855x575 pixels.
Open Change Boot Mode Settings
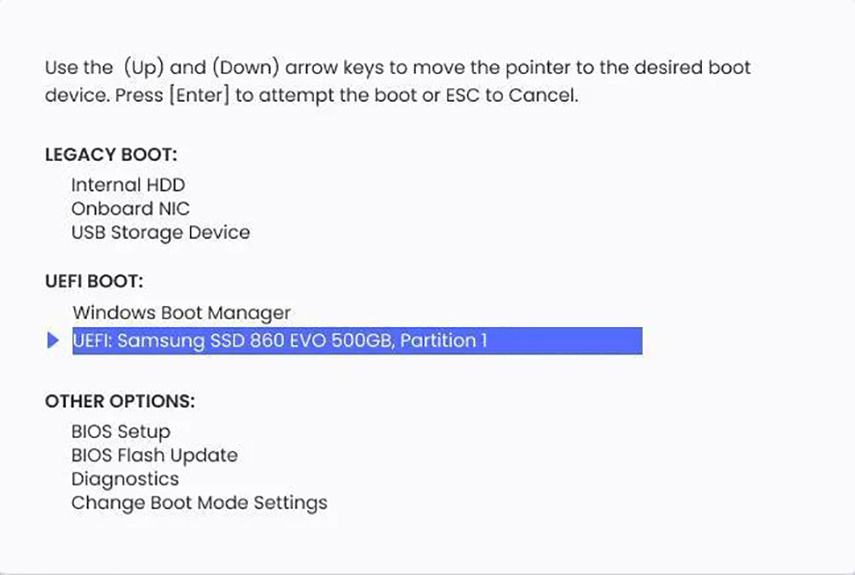(199, 503)
